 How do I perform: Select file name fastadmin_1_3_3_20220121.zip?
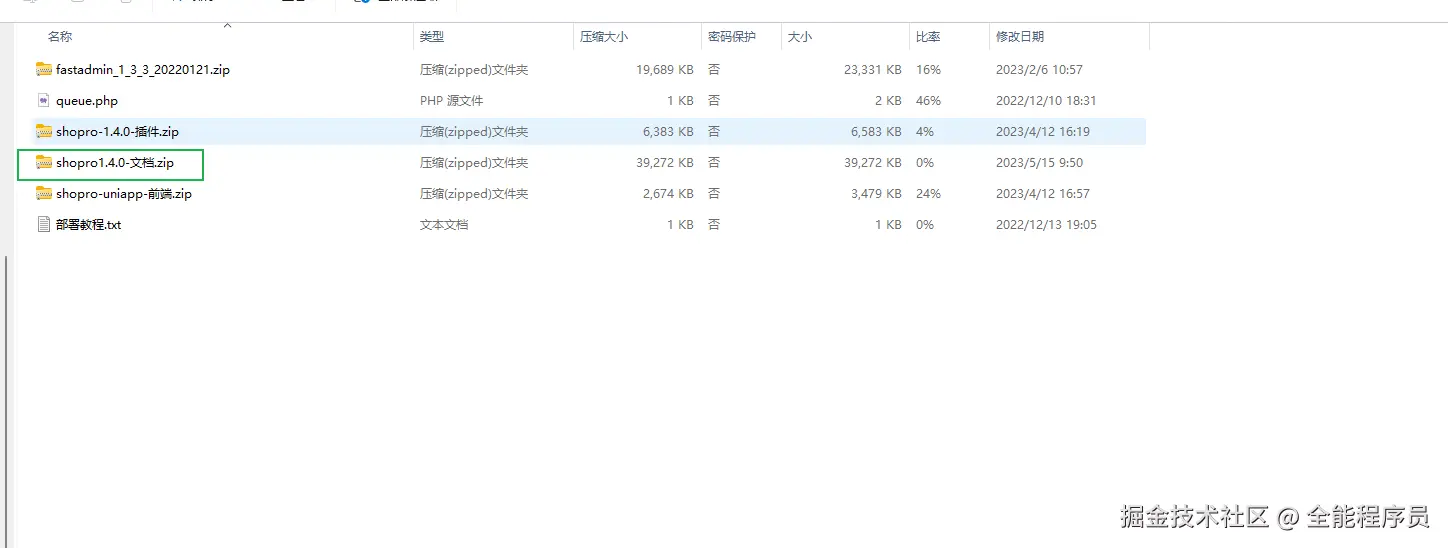point(143,70)
